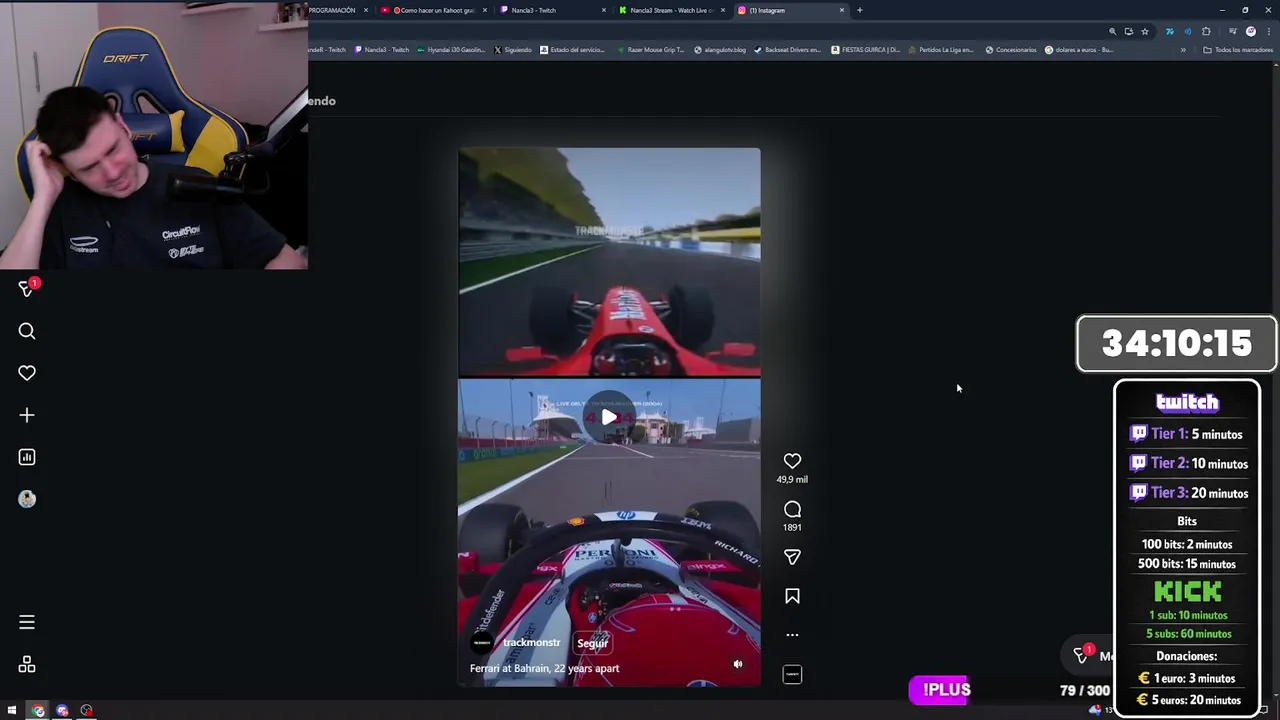The height and width of the screenshot is (720, 1280).
Task: Open the dashboard chart icon in the sidebar
Action: pyautogui.click(x=27, y=457)
